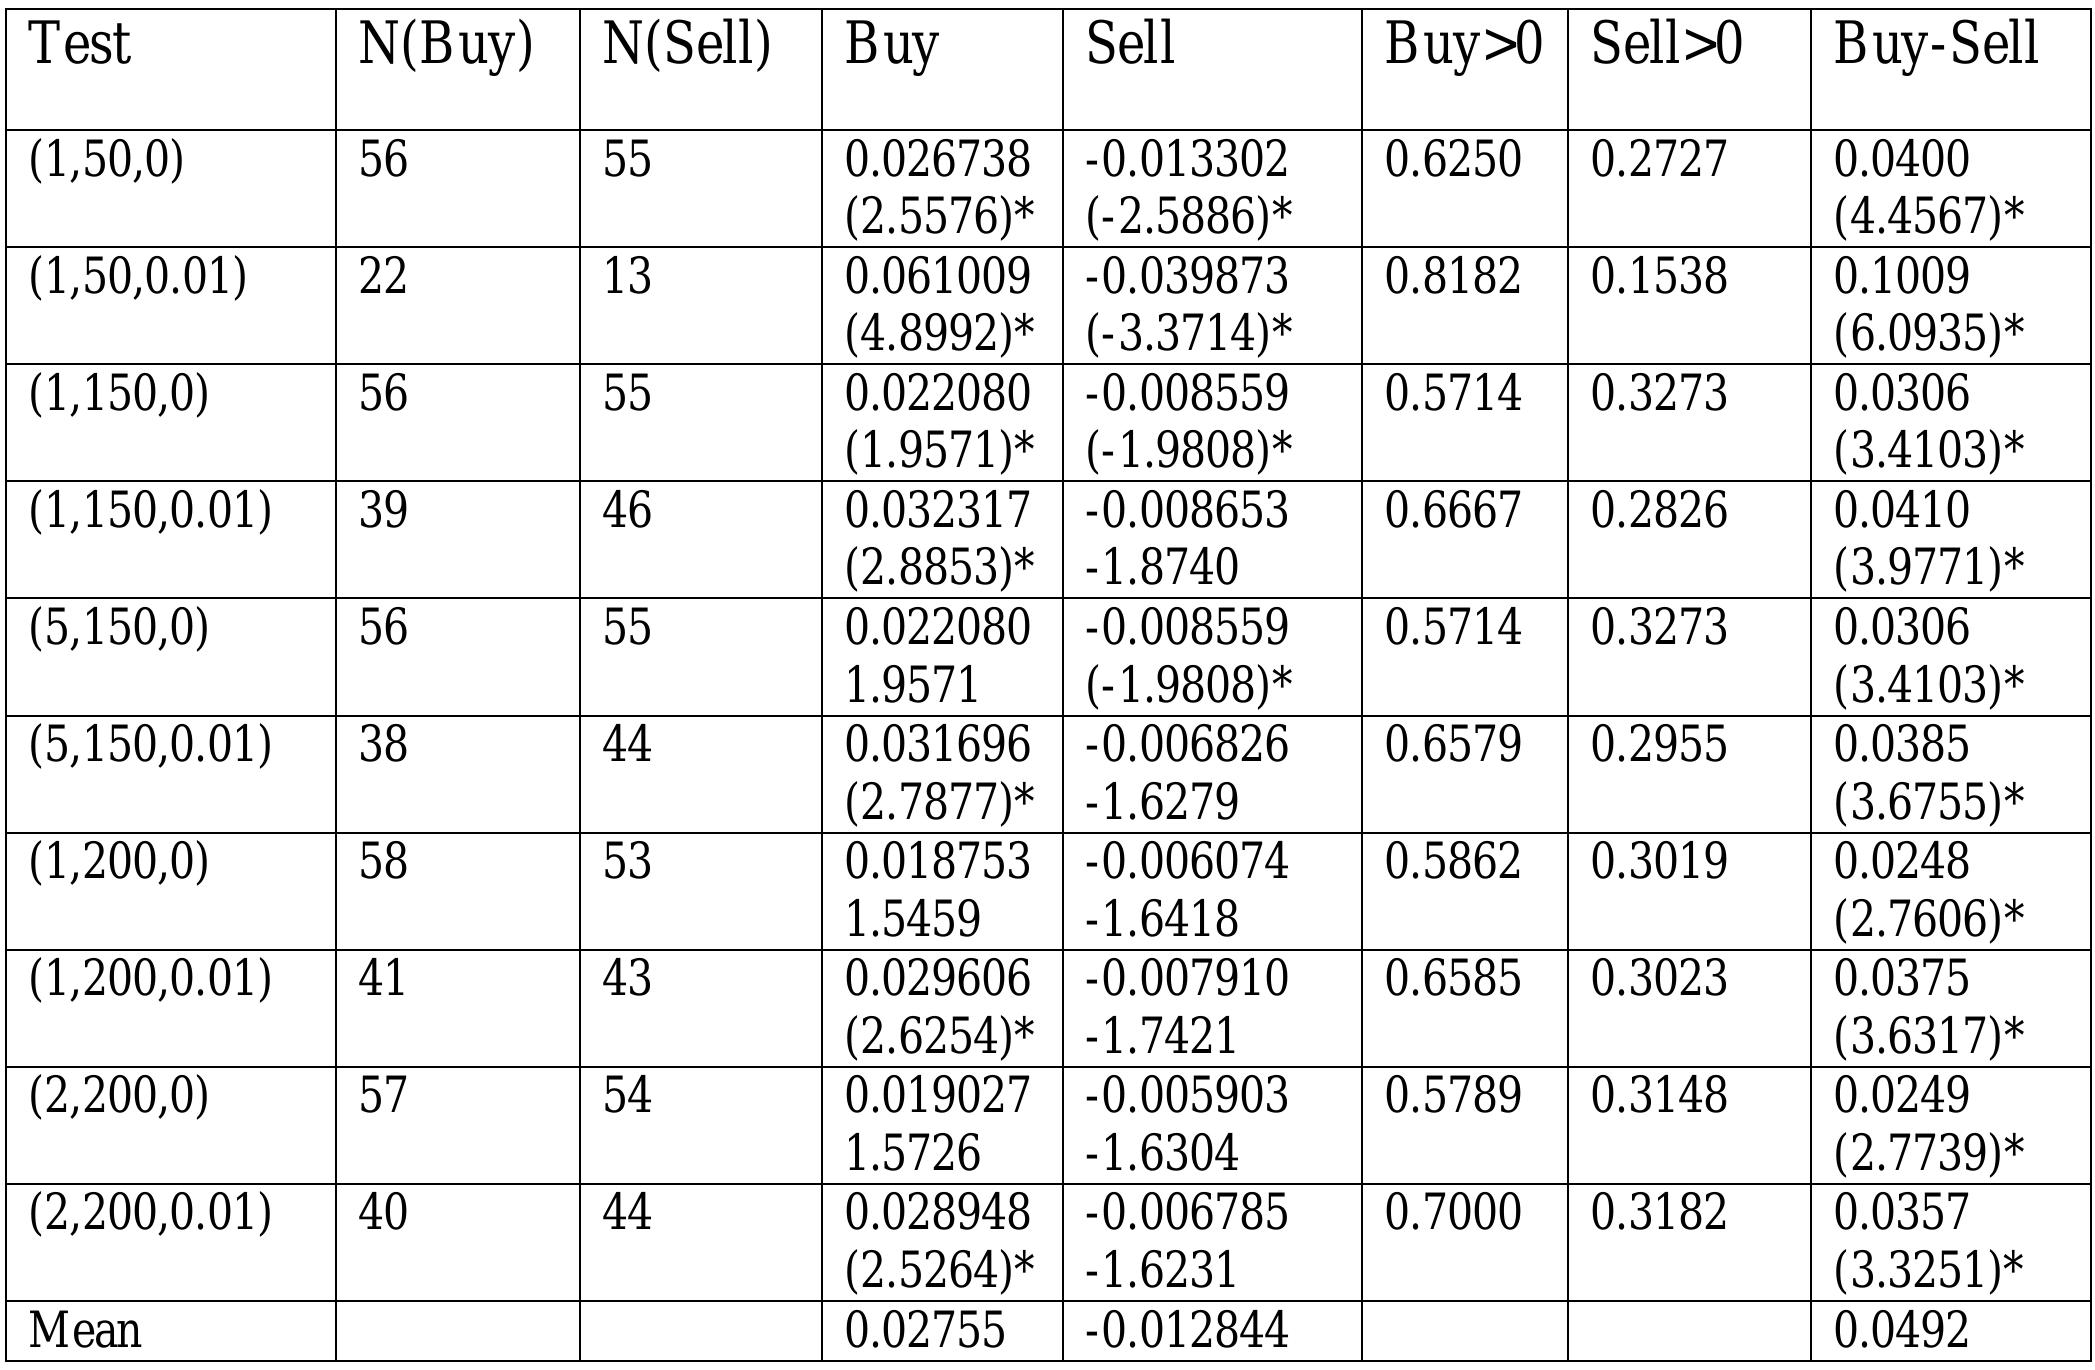
Task: Select the (1,50,0.01) row label
Action: (x=138, y=277)
